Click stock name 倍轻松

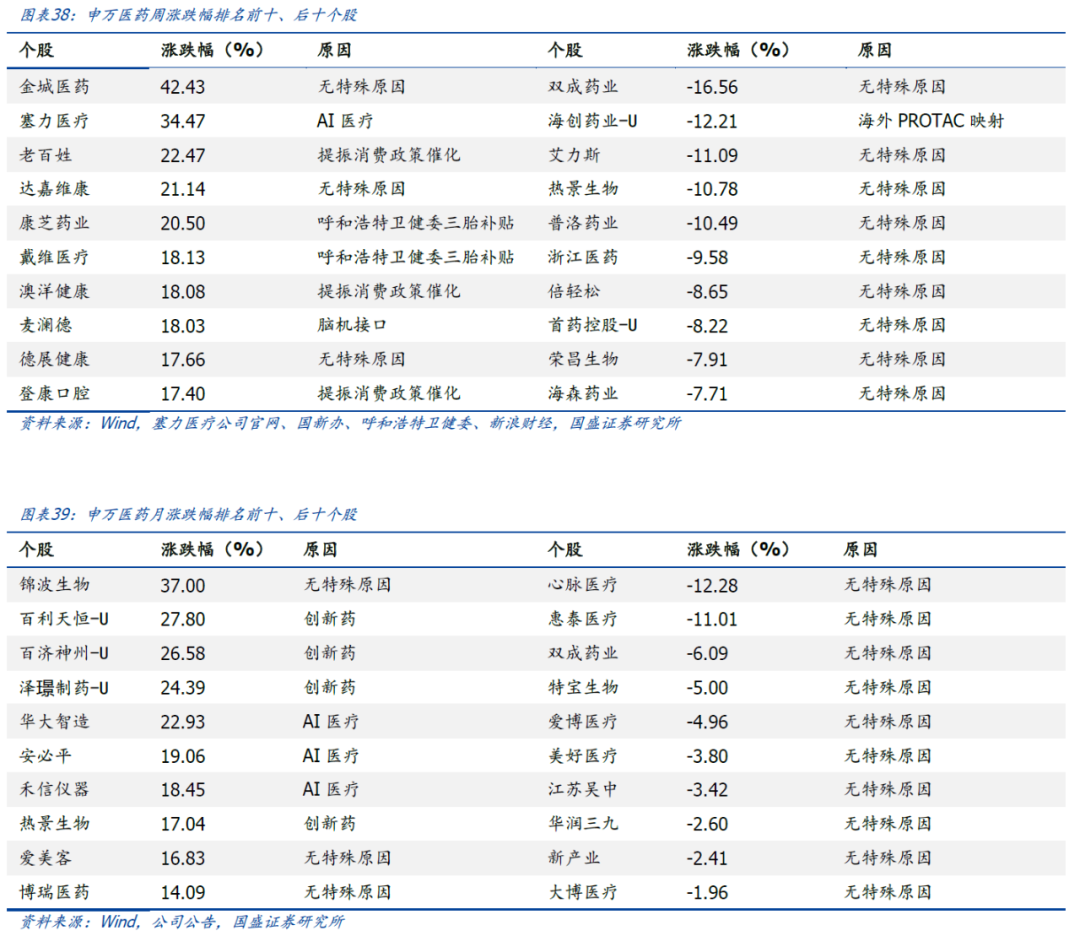click(x=574, y=291)
